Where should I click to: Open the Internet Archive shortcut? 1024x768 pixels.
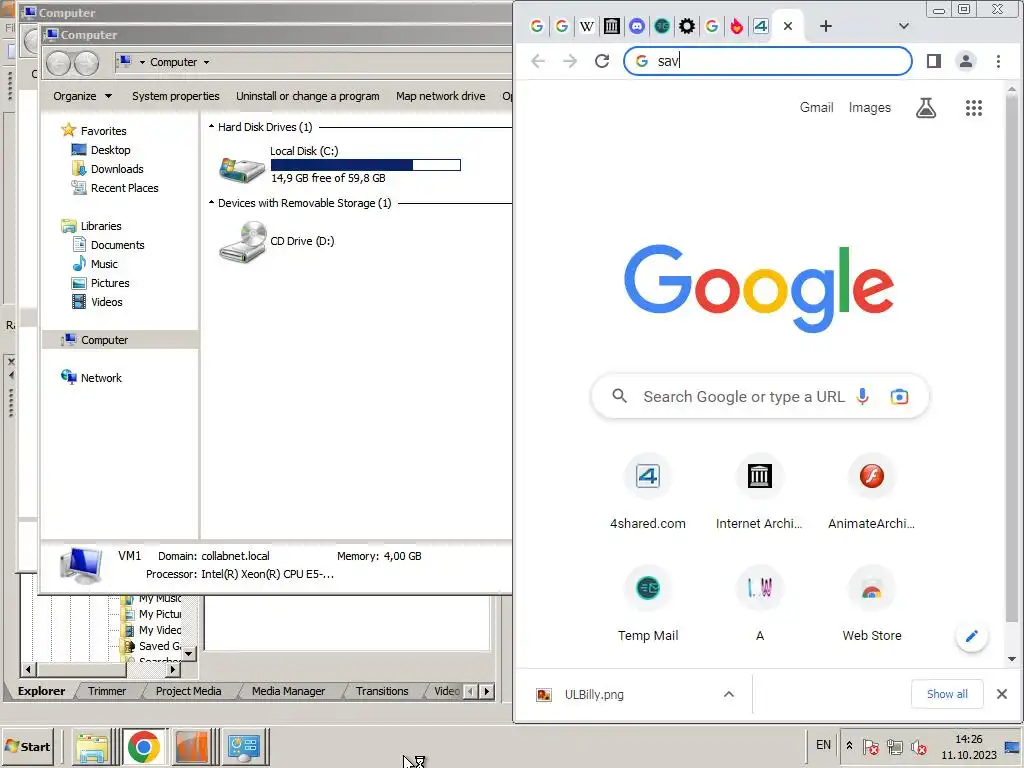pyautogui.click(x=760, y=492)
